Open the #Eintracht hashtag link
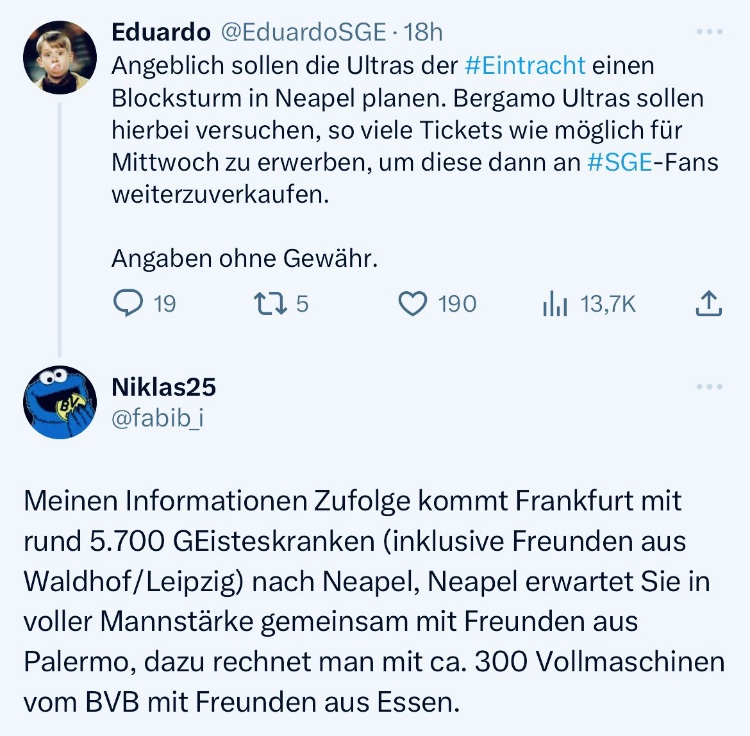The width and height of the screenshot is (750, 736). (524, 65)
